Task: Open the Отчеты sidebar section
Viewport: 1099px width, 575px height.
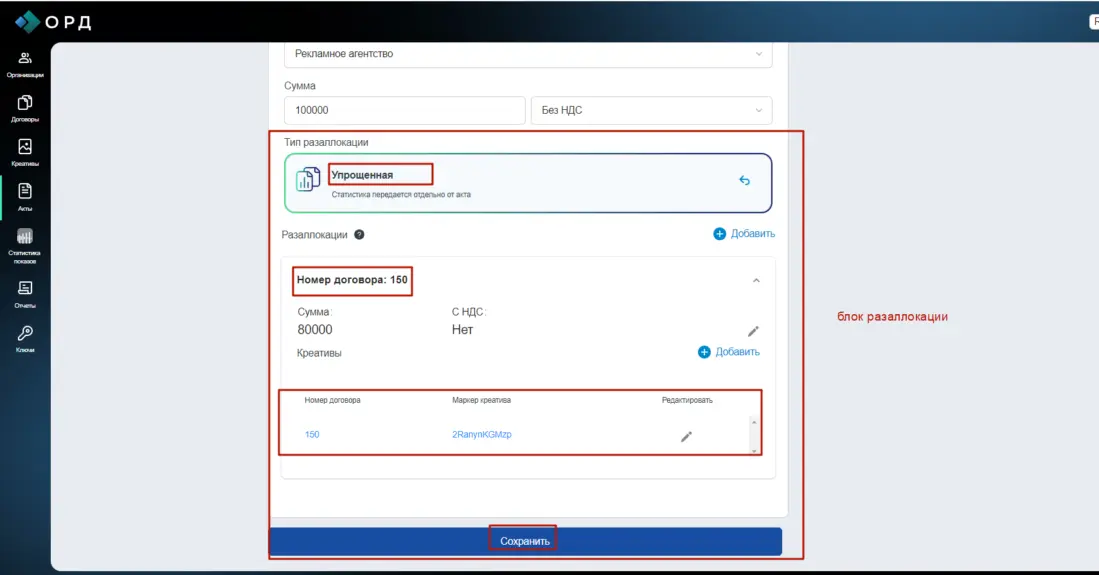Action: coord(25,294)
